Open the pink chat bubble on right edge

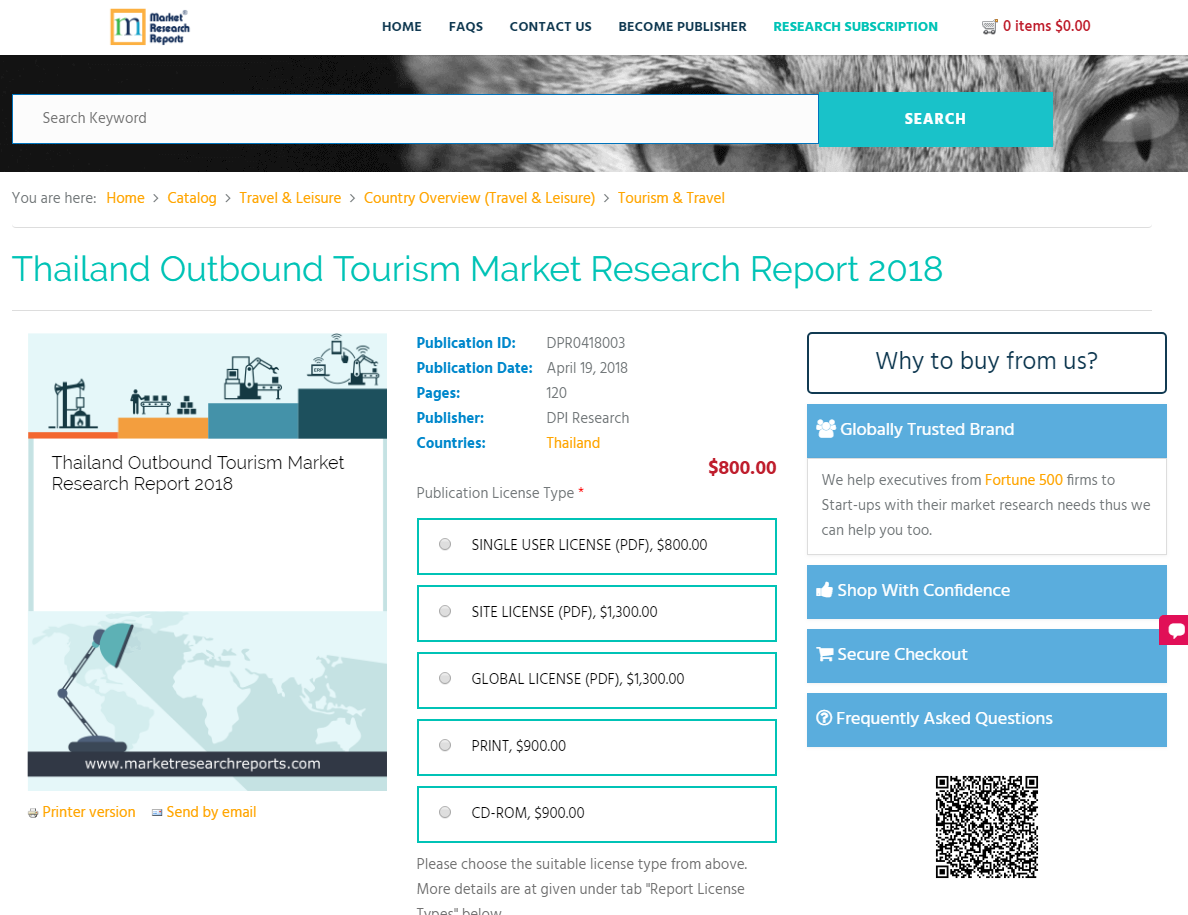pos(1174,630)
